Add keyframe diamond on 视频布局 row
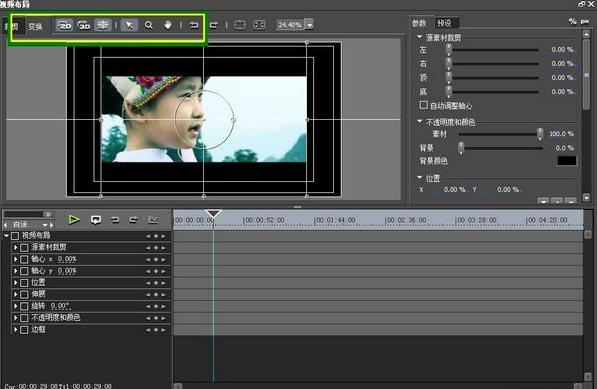 click(x=156, y=236)
